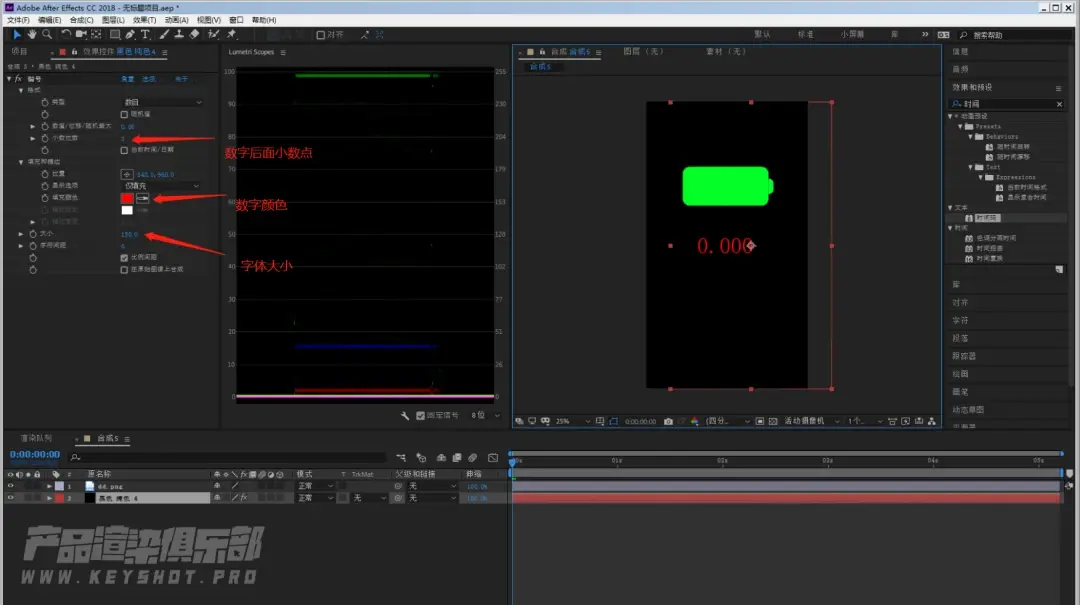Image resolution: width=1080 pixels, height=605 pixels.
Task: Open the 文件(F) menu
Action: [19, 20]
